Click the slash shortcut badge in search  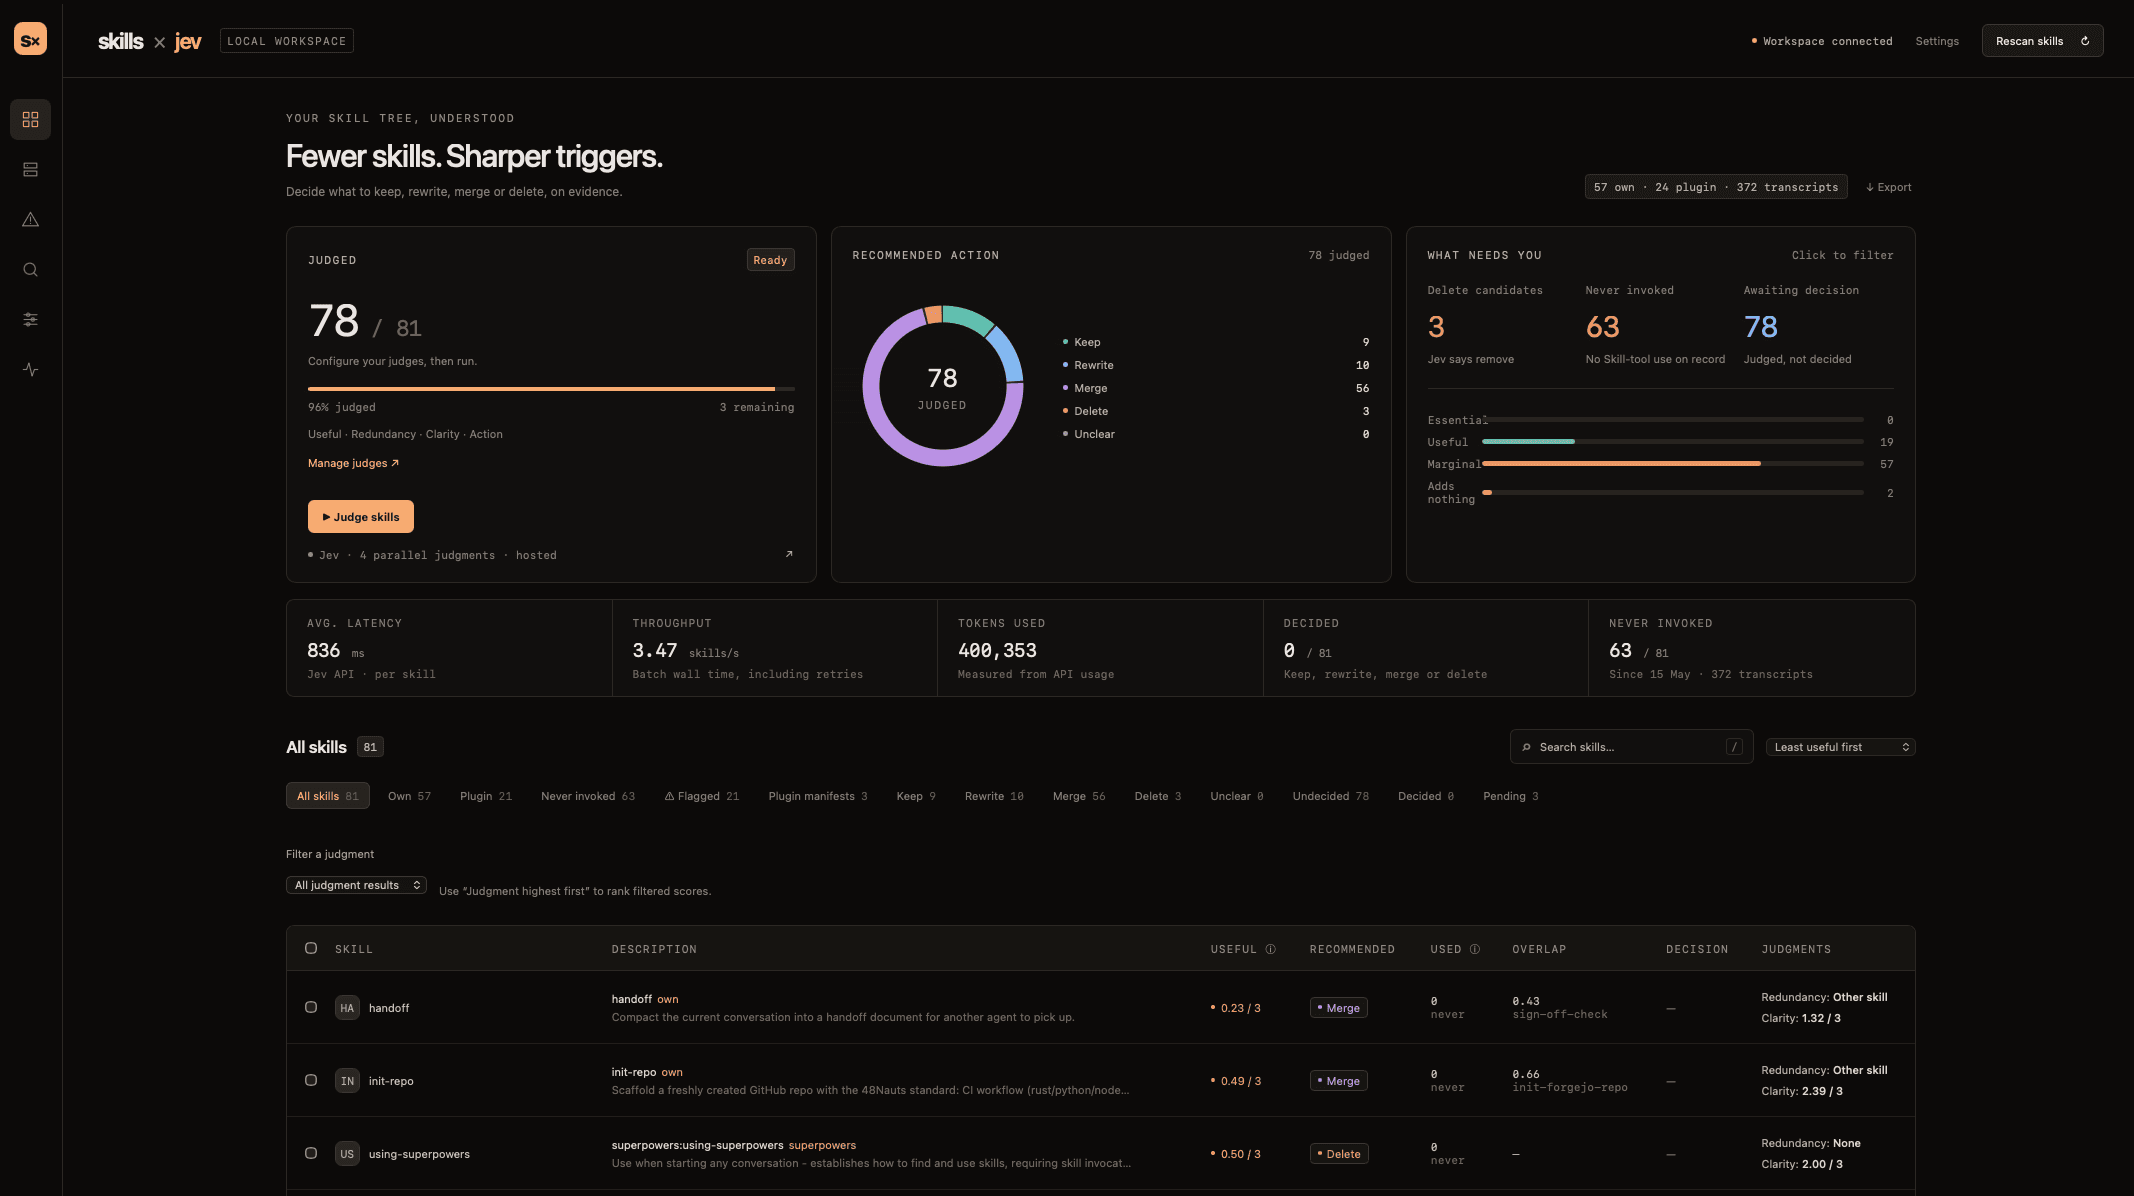point(1734,747)
